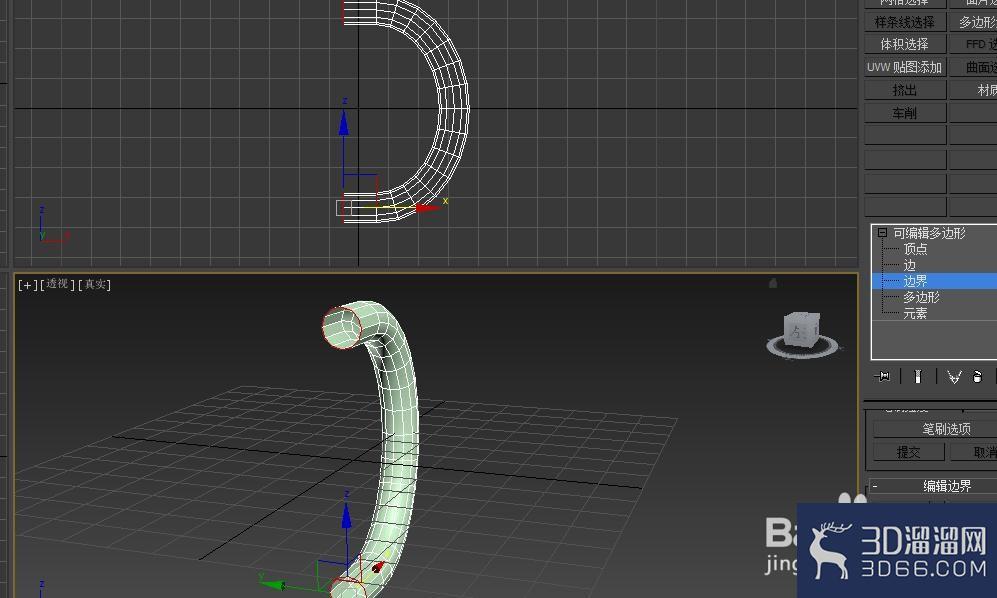Select 边界 sub-object level
The image size is (997, 598).
tap(915, 281)
